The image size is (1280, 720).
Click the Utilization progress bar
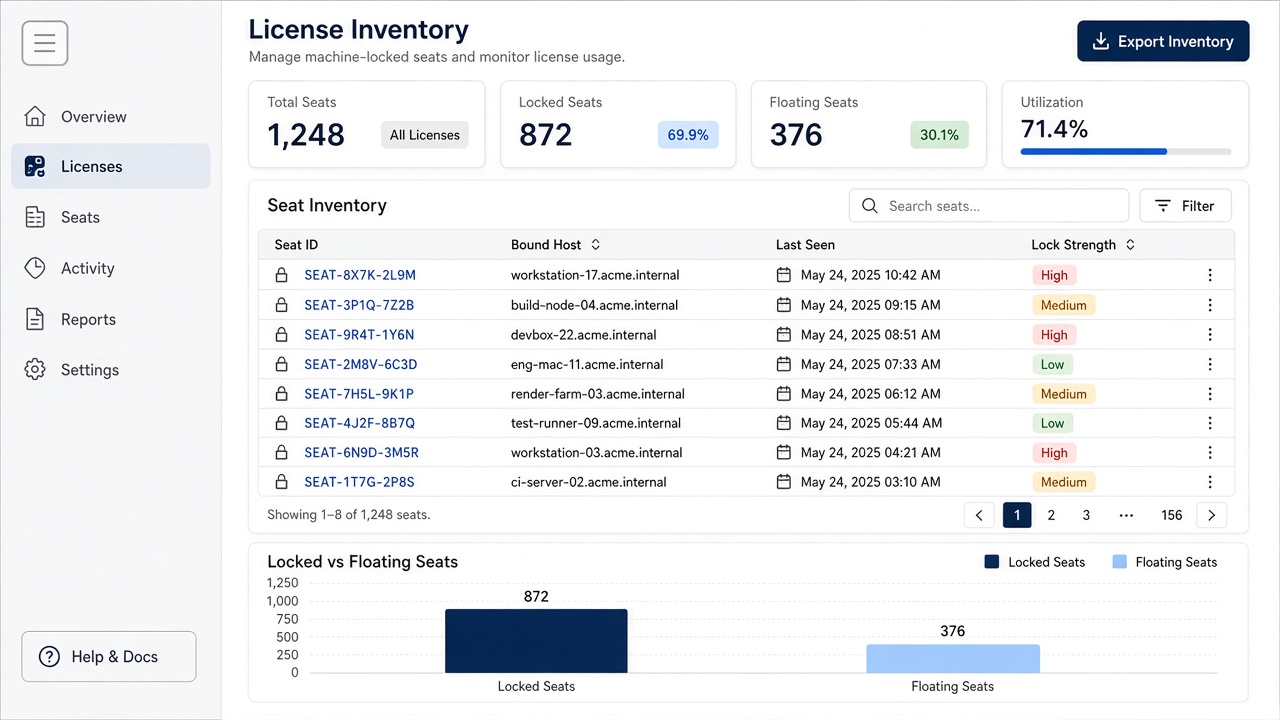click(x=1126, y=152)
